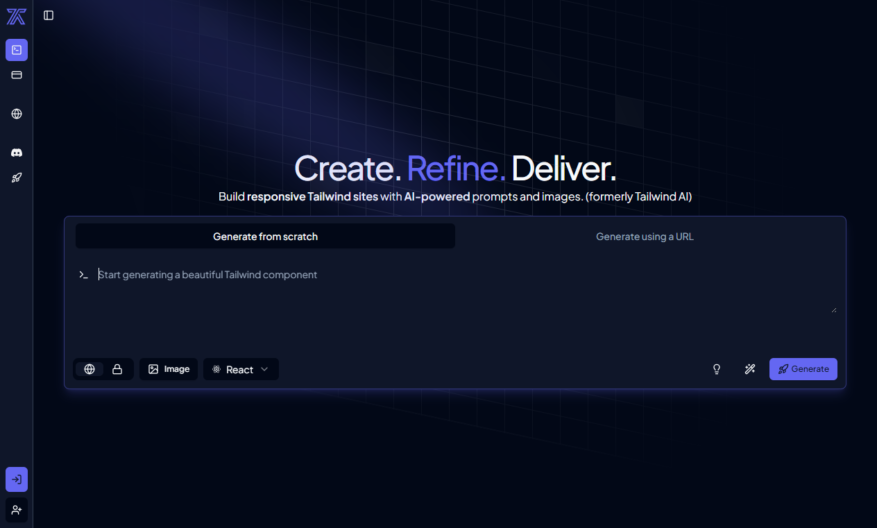The width and height of the screenshot is (877, 528).
Task: Click the Tailwind AI logo in the sidebar
Action: pos(16,16)
